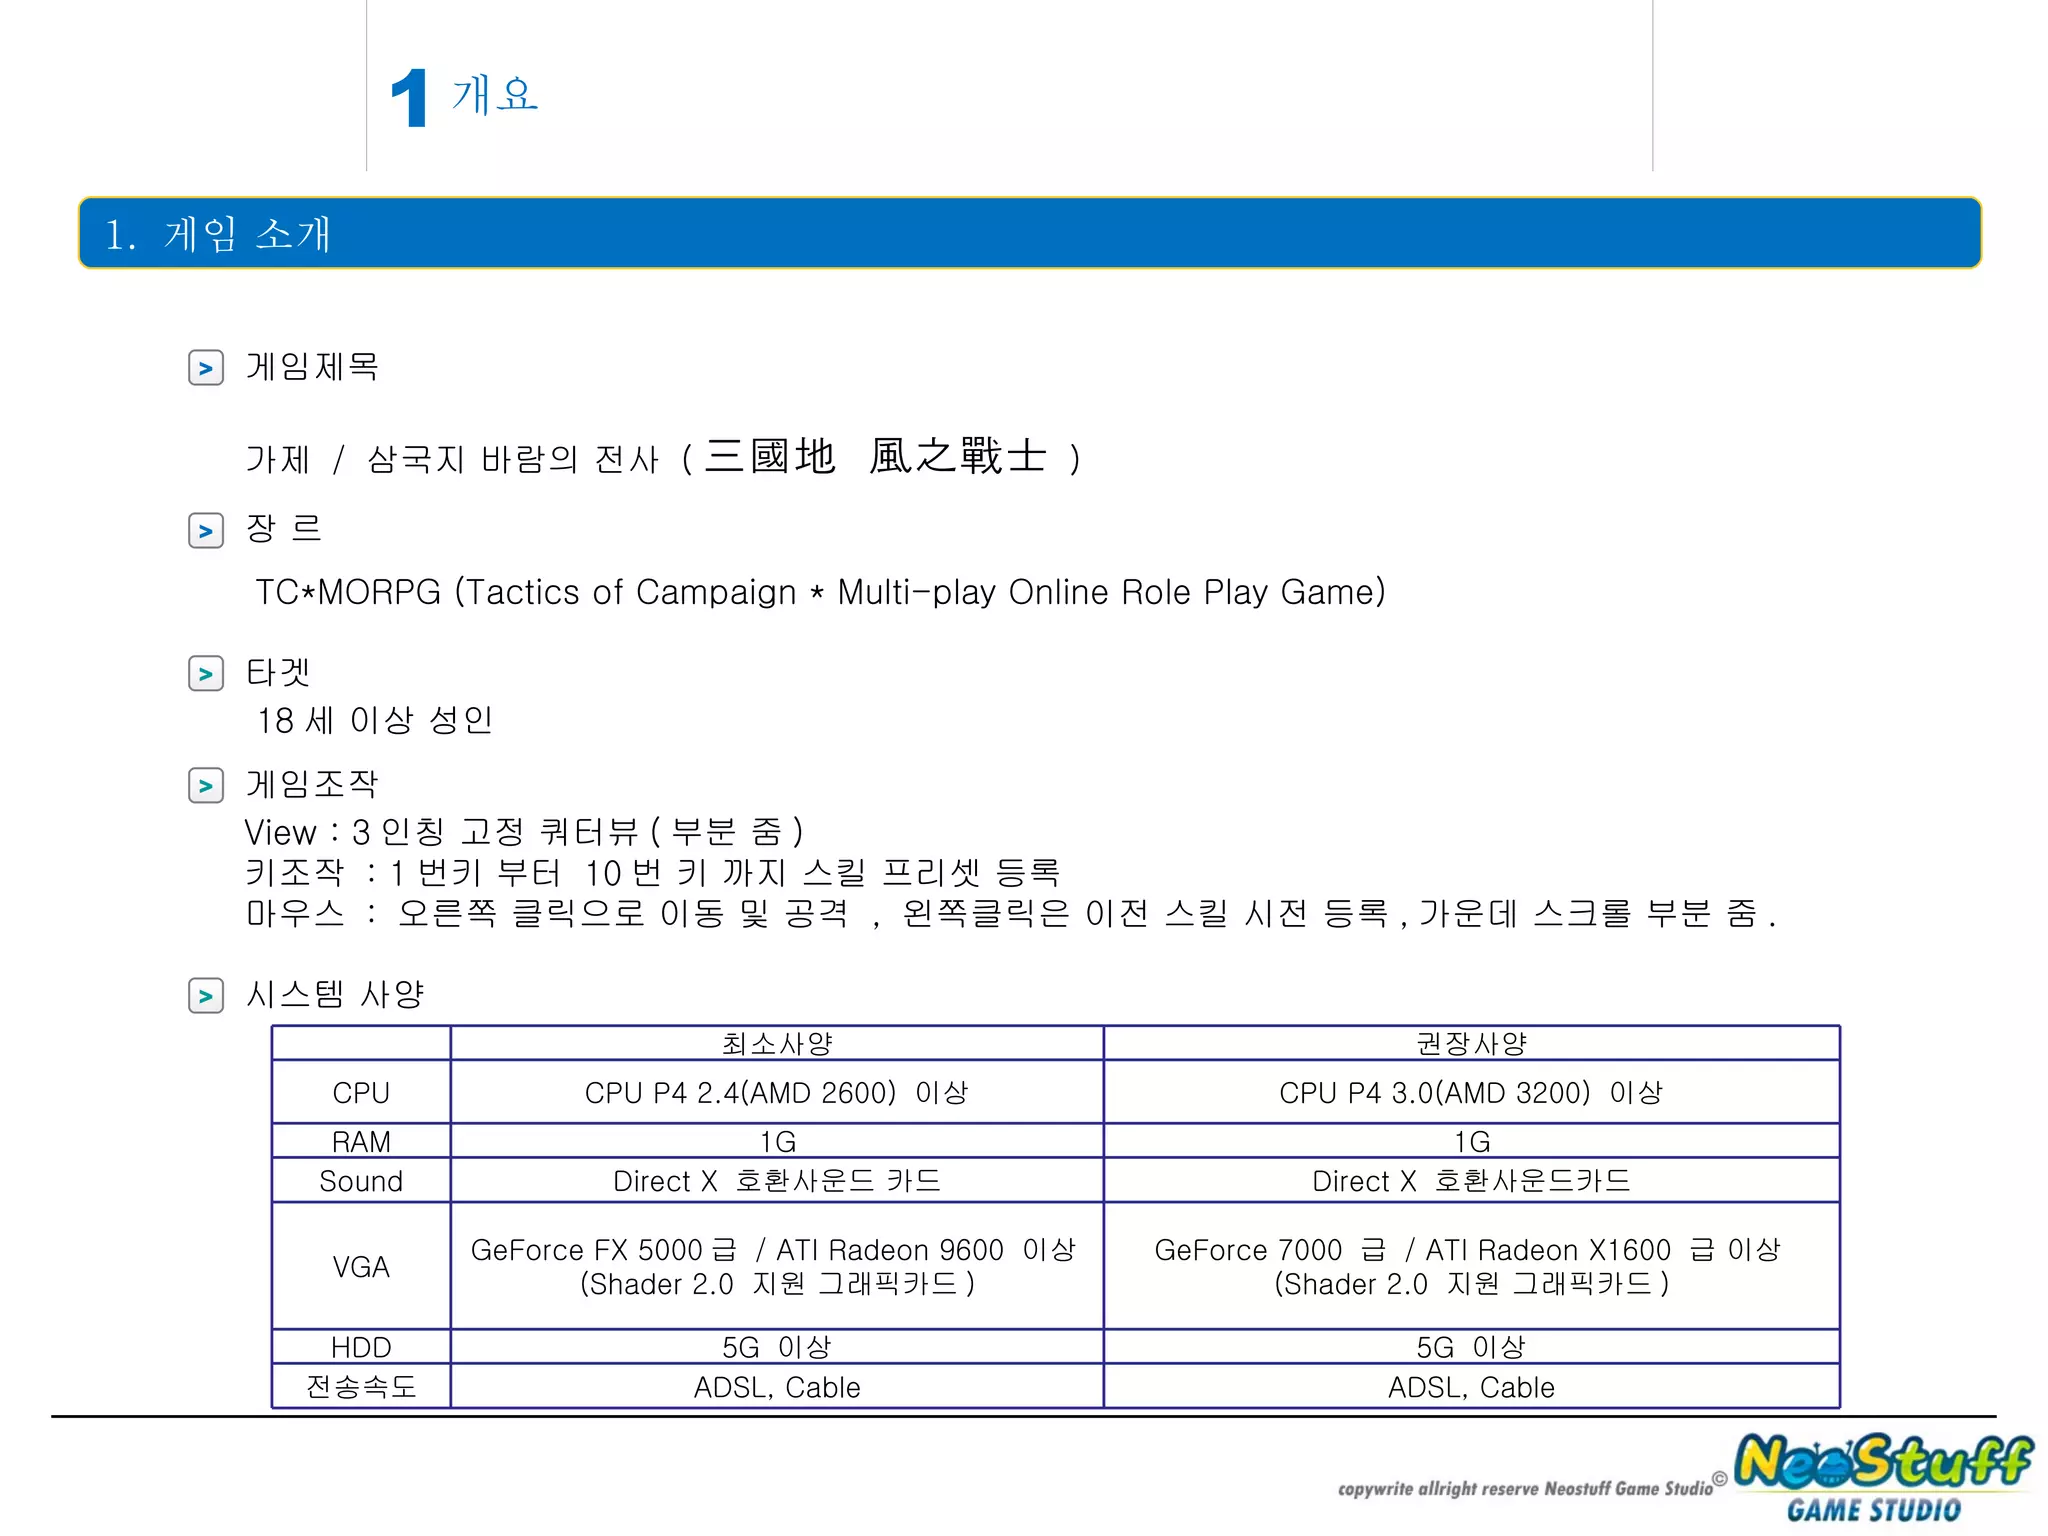Image resolution: width=2048 pixels, height=1536 pixels.
Task: Click the bullet icon beside 시스템 사양
Action: pyautogui.click(x=206, y=995)
